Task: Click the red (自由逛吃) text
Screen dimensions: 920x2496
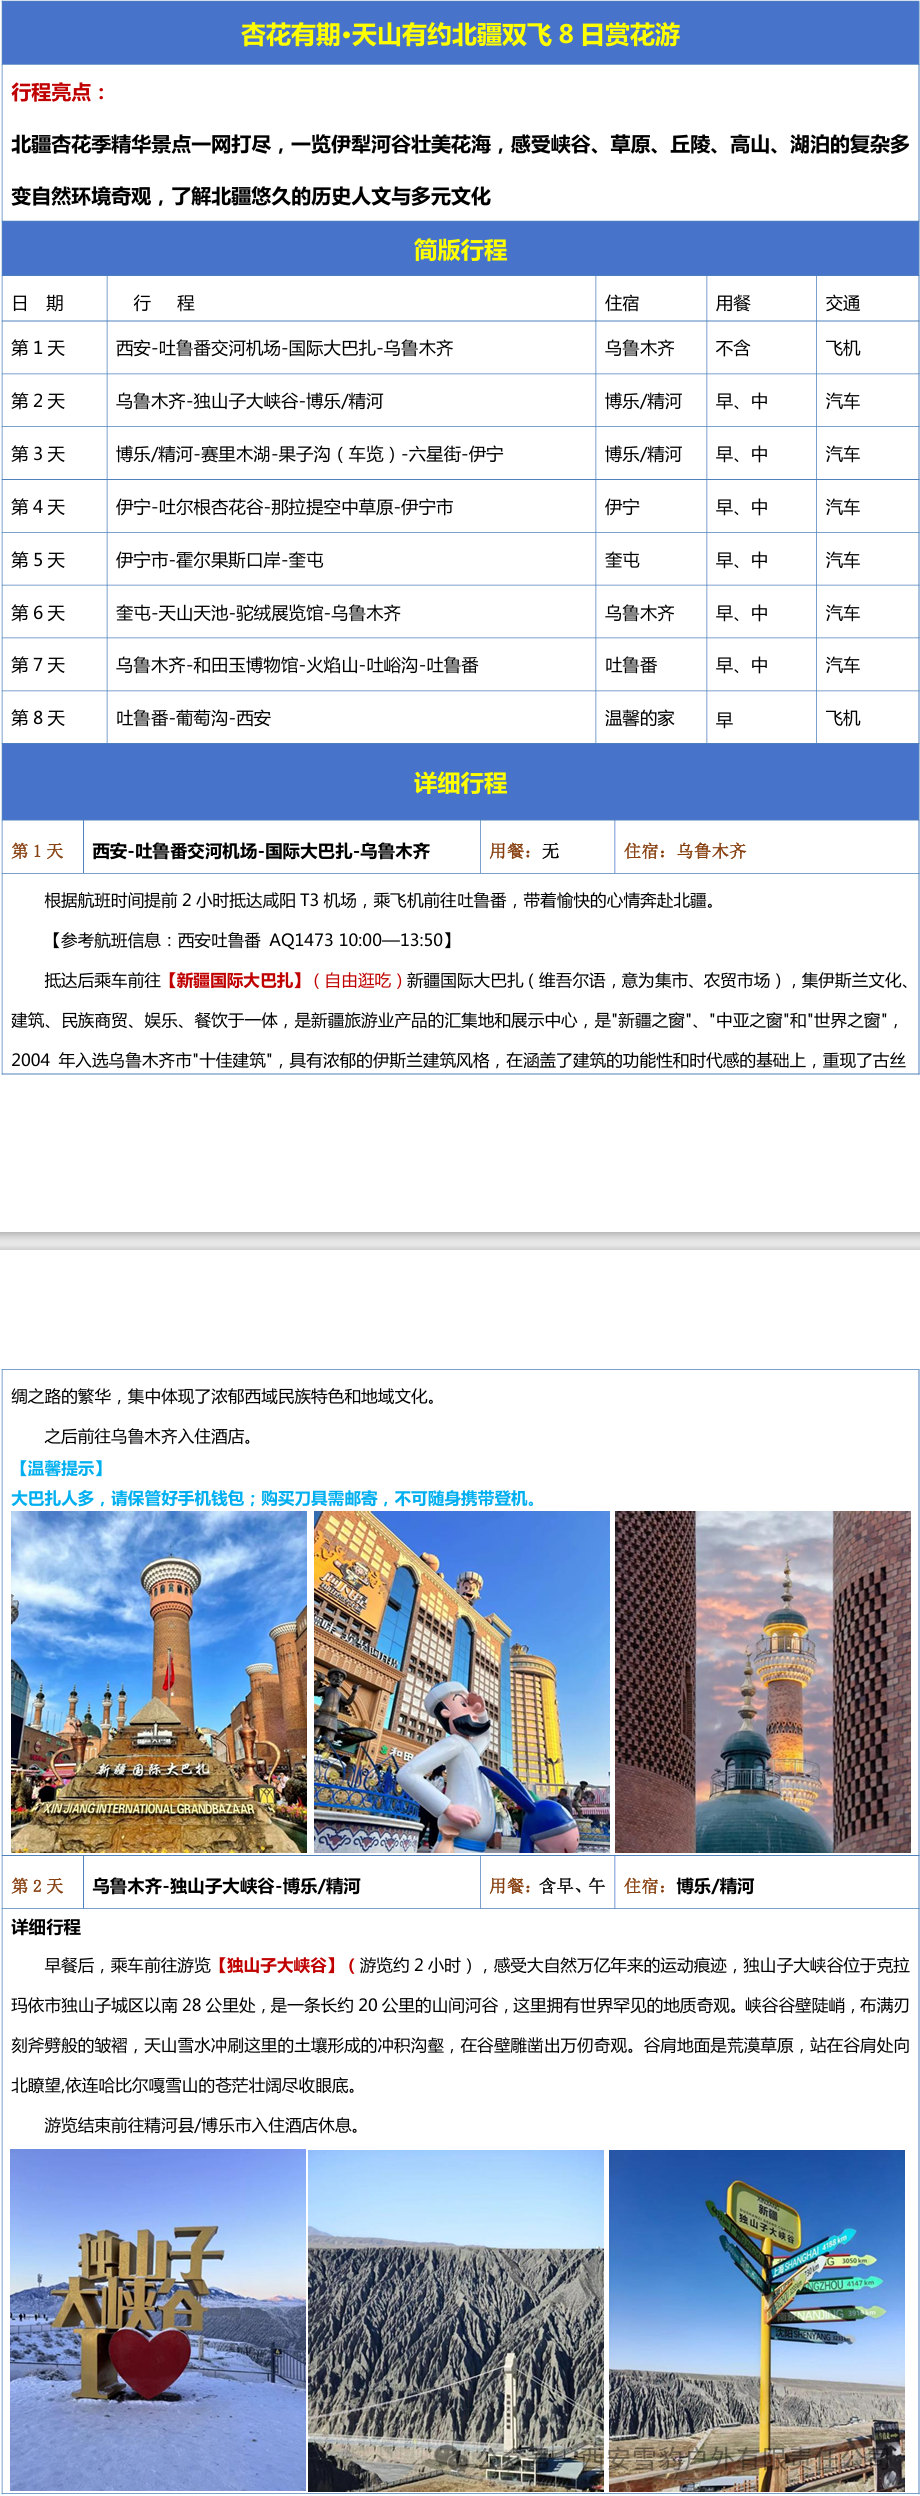Action: pos(357,980)
